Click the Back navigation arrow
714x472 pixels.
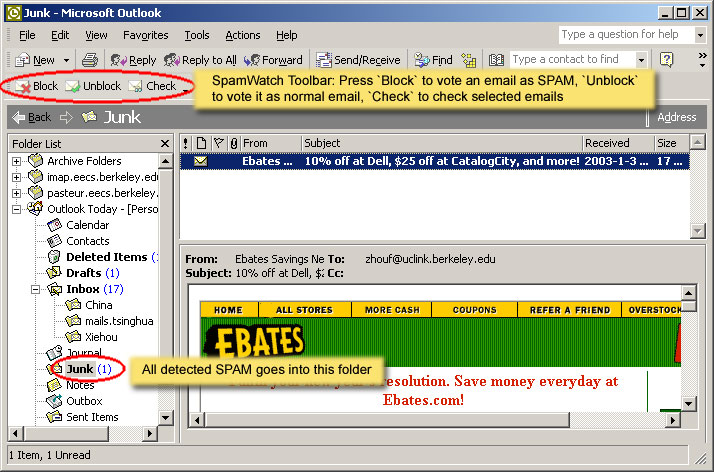31,117
